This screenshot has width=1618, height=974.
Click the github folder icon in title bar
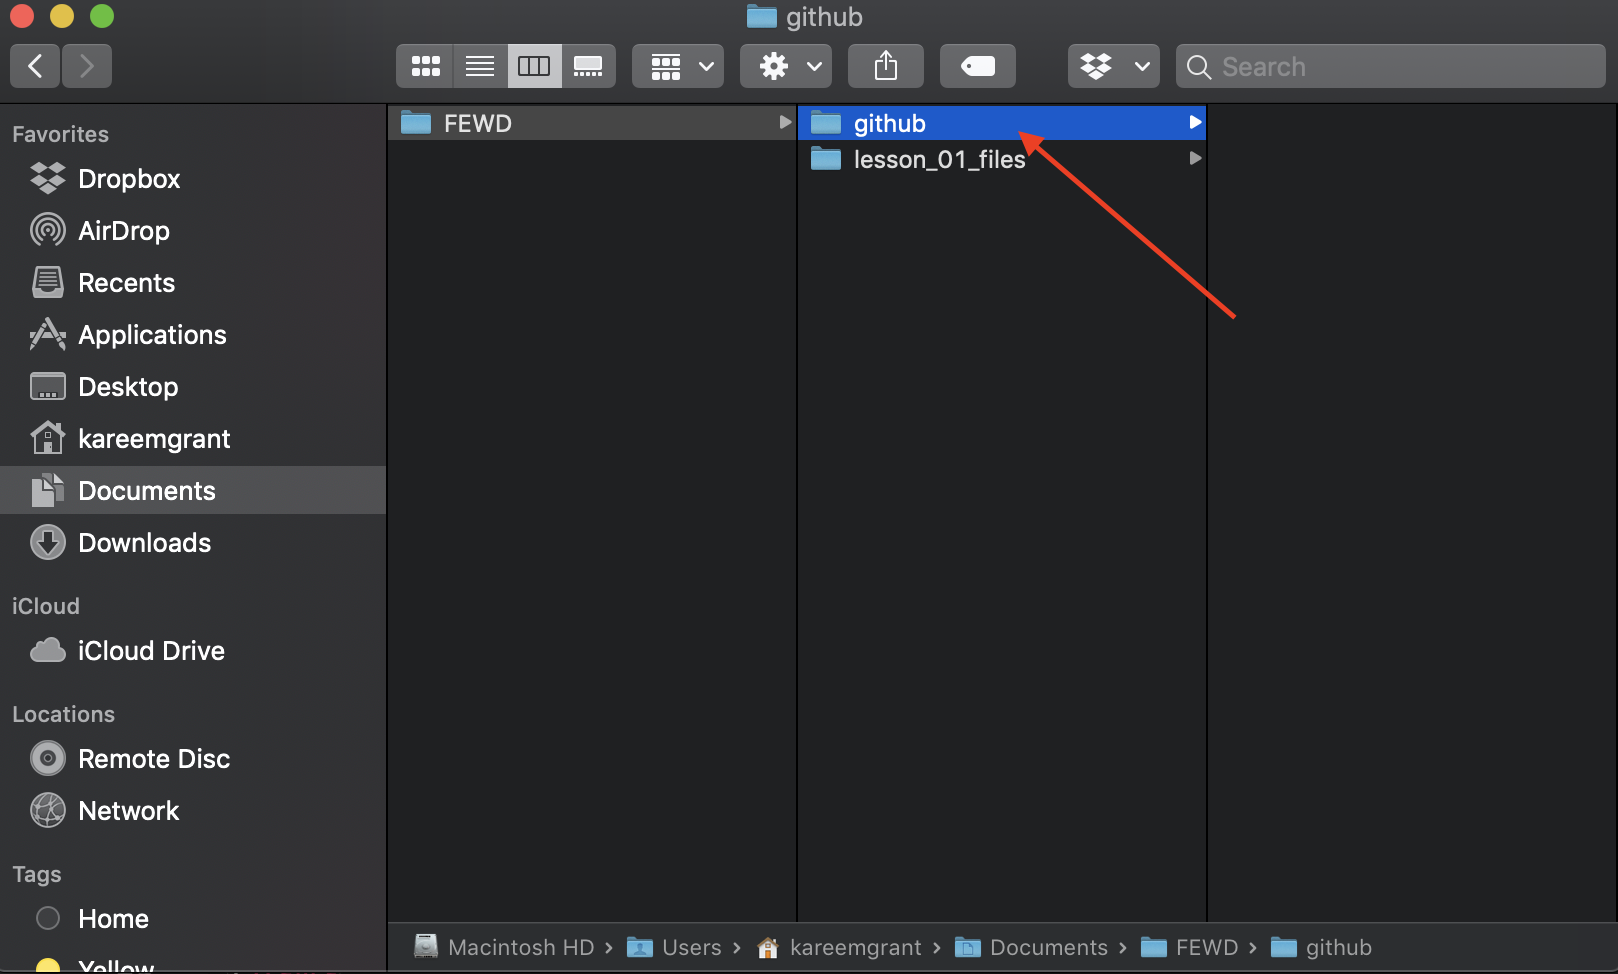click(x=762, y=17)
